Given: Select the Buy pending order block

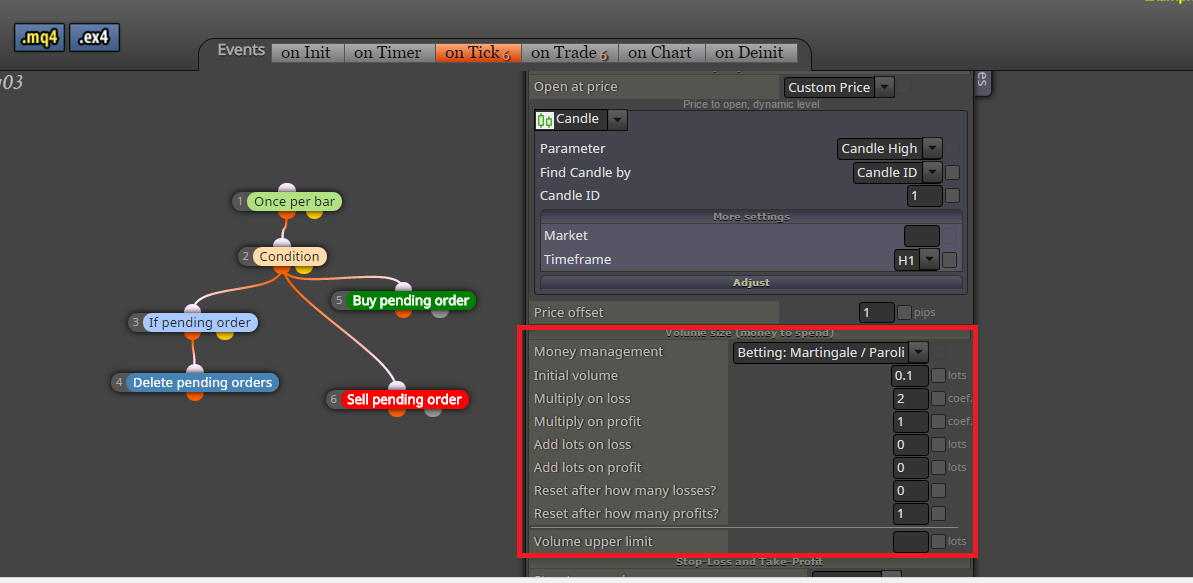Looking at the screenshot, I should tap(411, 301).
